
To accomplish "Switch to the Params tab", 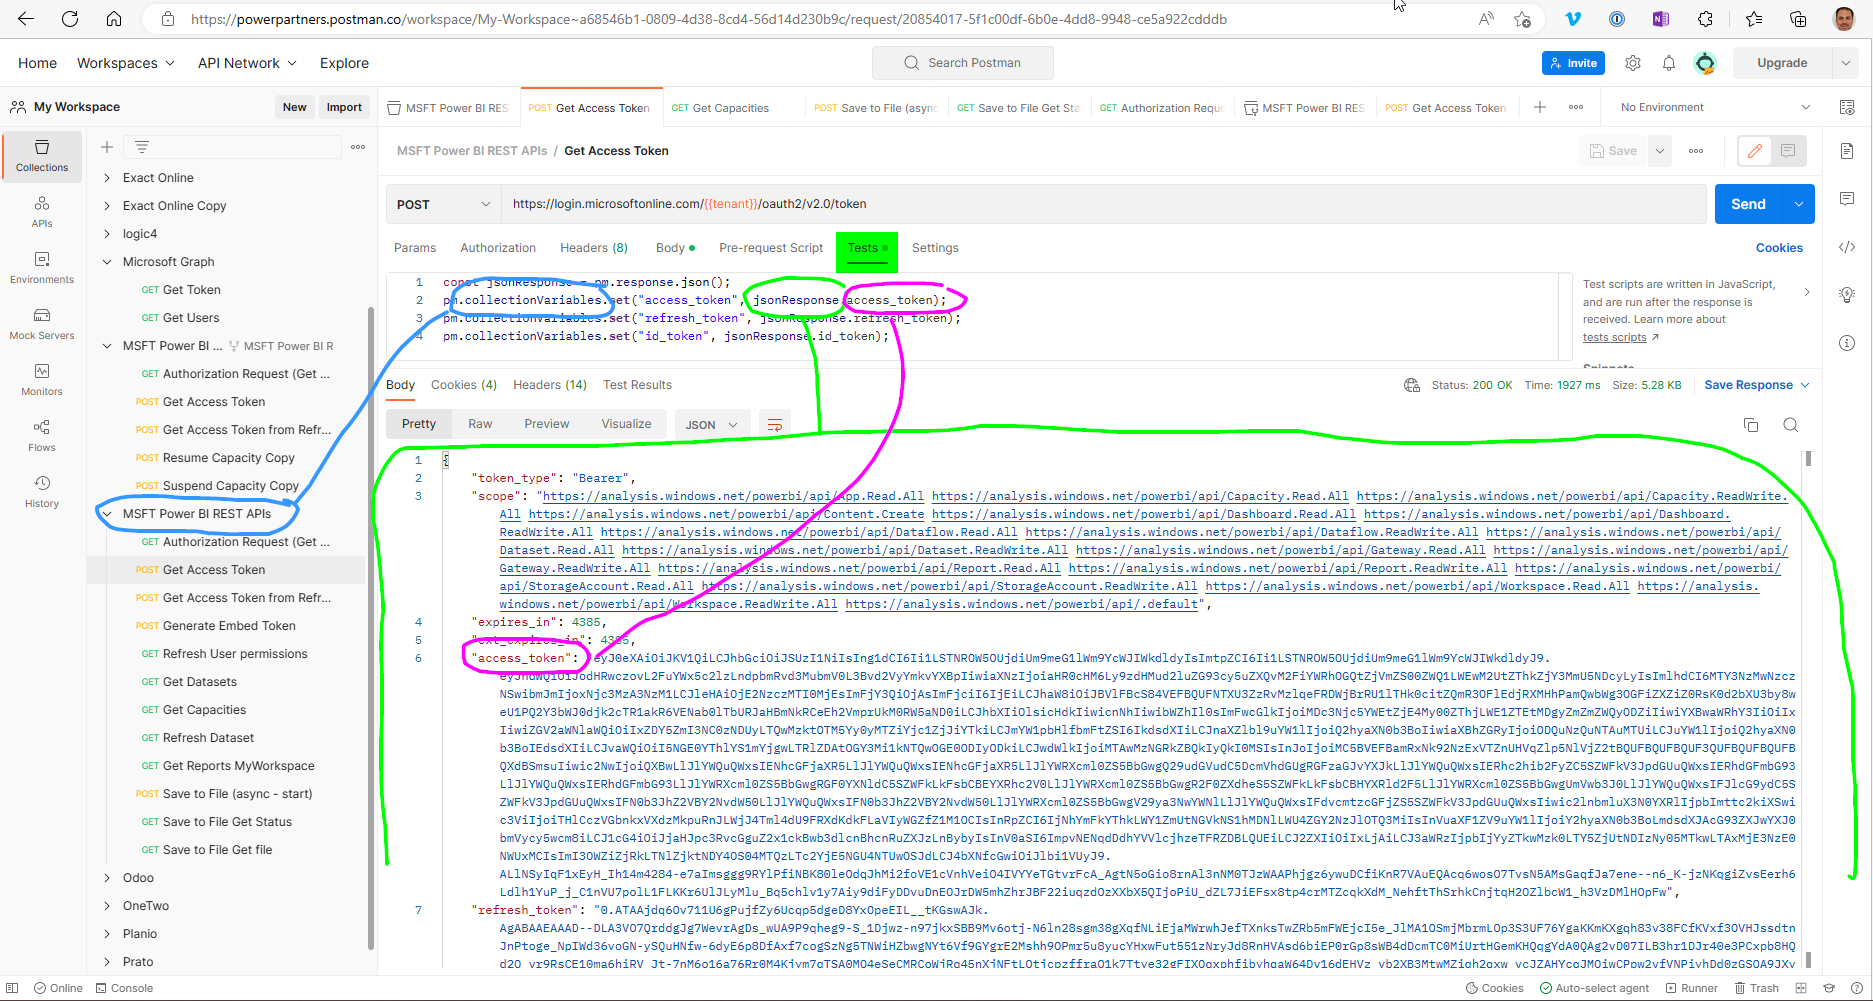I will tap(415, 248).
